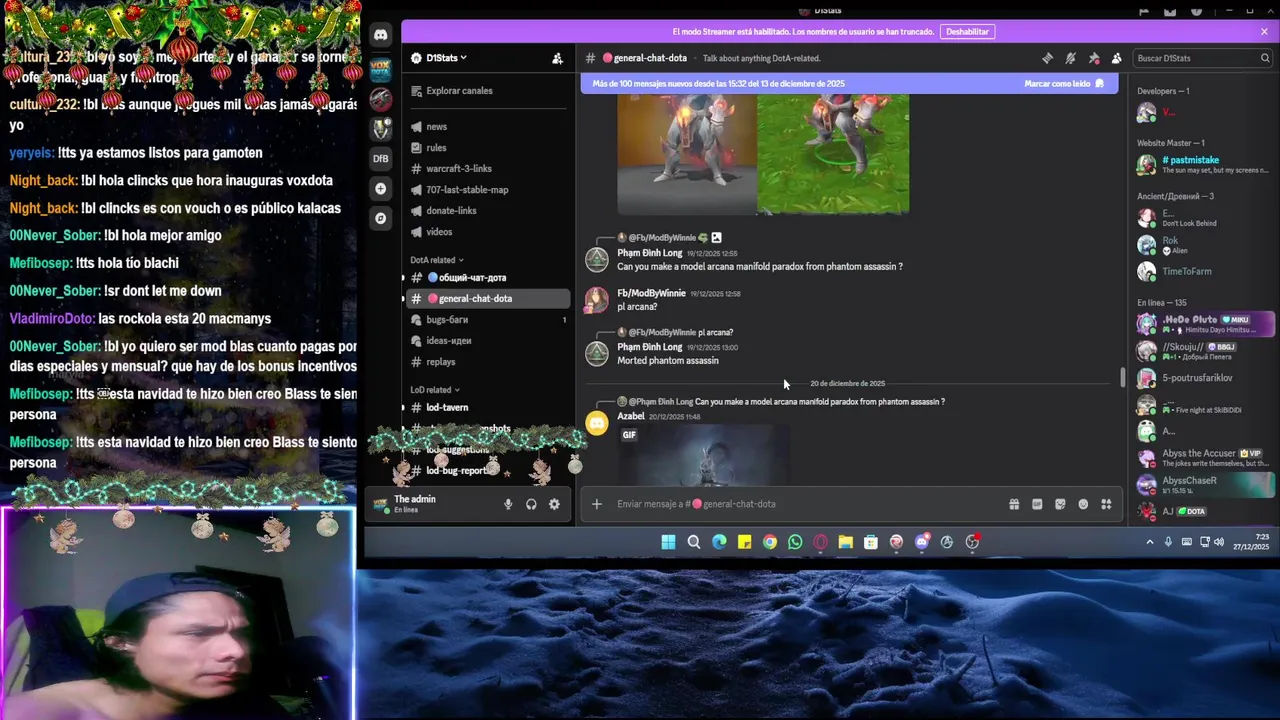The width and height of the screenshot is (1280, 720).
Task: Open member //Skouju// in list
Action: click(1204, 351)
